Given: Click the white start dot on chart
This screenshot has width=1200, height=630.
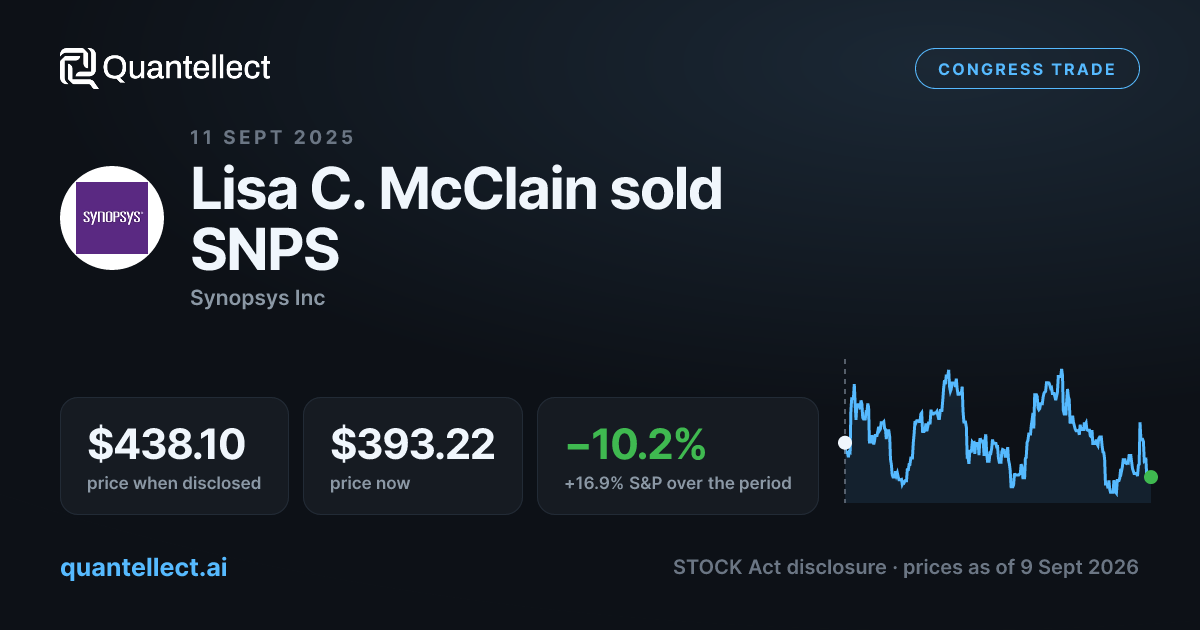Looking at the screenshot, I should pos(845,442).
